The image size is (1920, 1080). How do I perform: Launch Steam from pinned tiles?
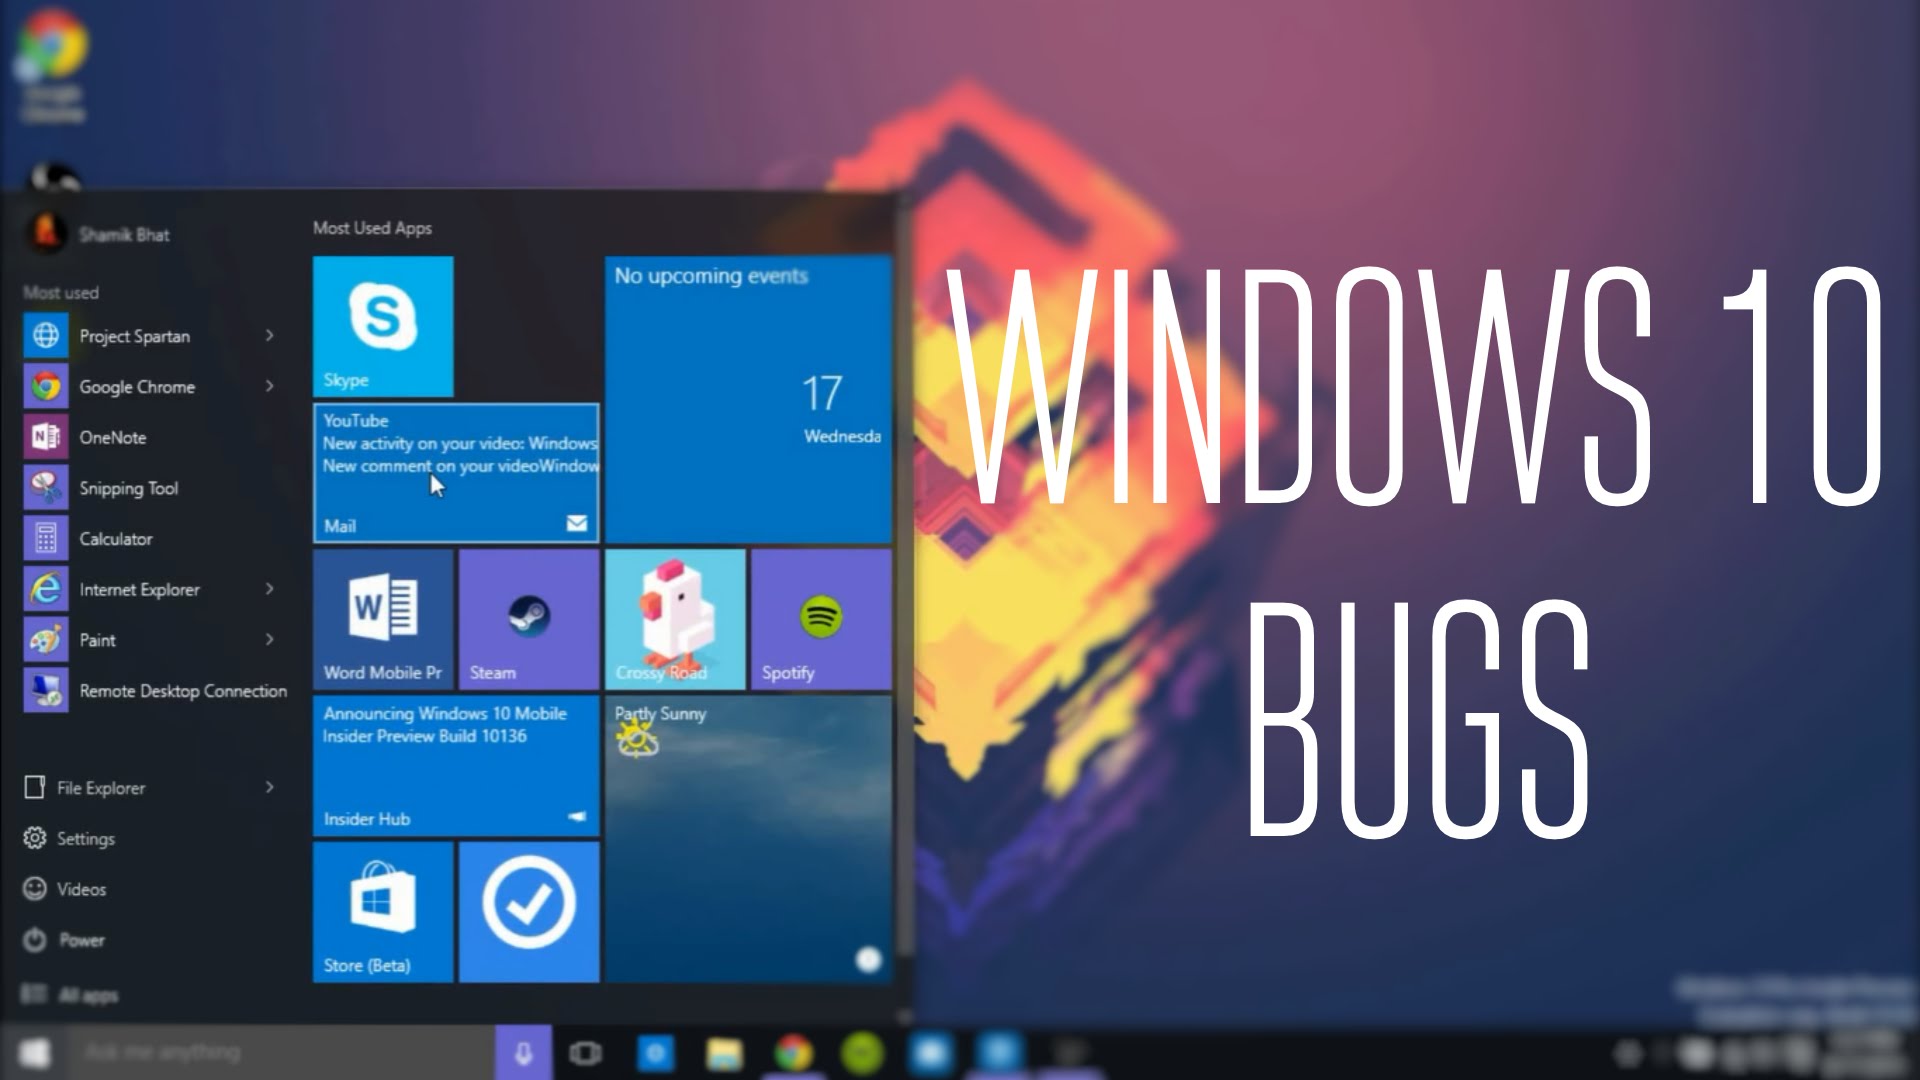pyautogui.click(x=527, y=617)
